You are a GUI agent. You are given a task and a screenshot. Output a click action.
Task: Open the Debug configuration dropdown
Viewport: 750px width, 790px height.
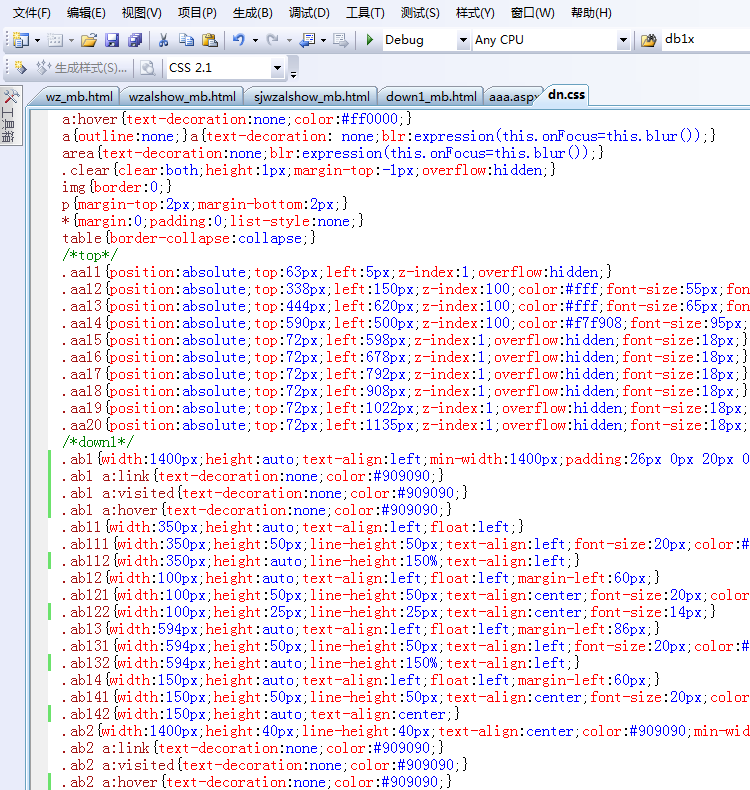tap(463, 40)
